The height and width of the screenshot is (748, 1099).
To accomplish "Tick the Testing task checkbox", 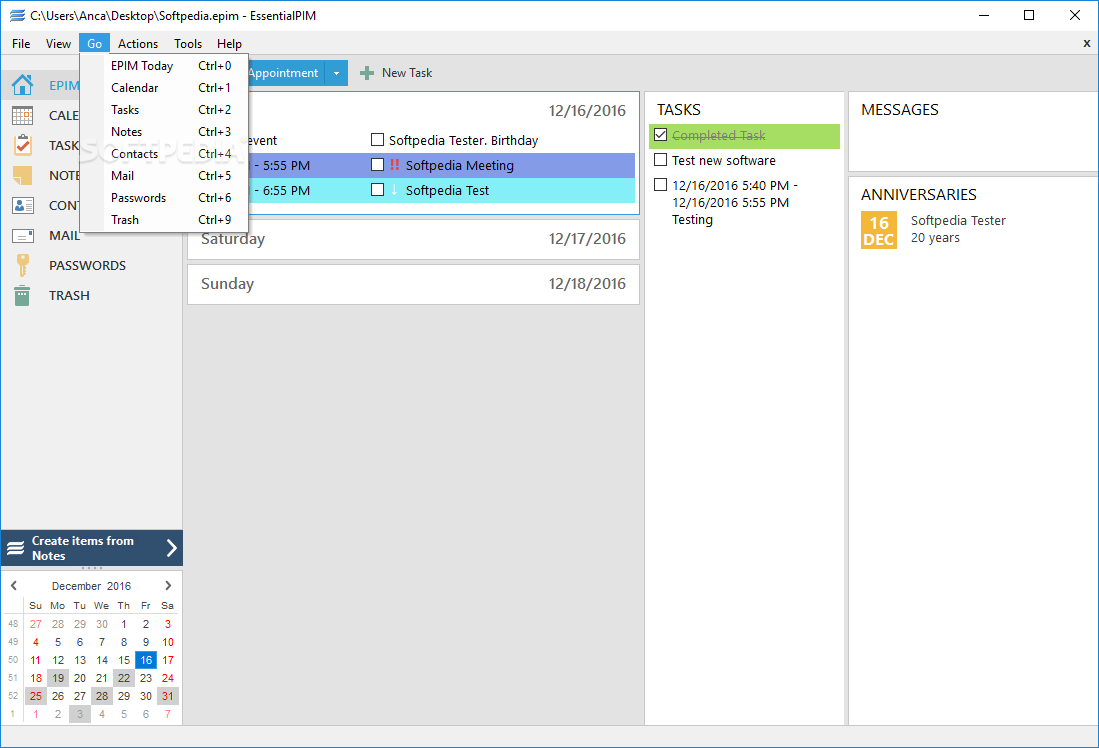I will [660, 184].
